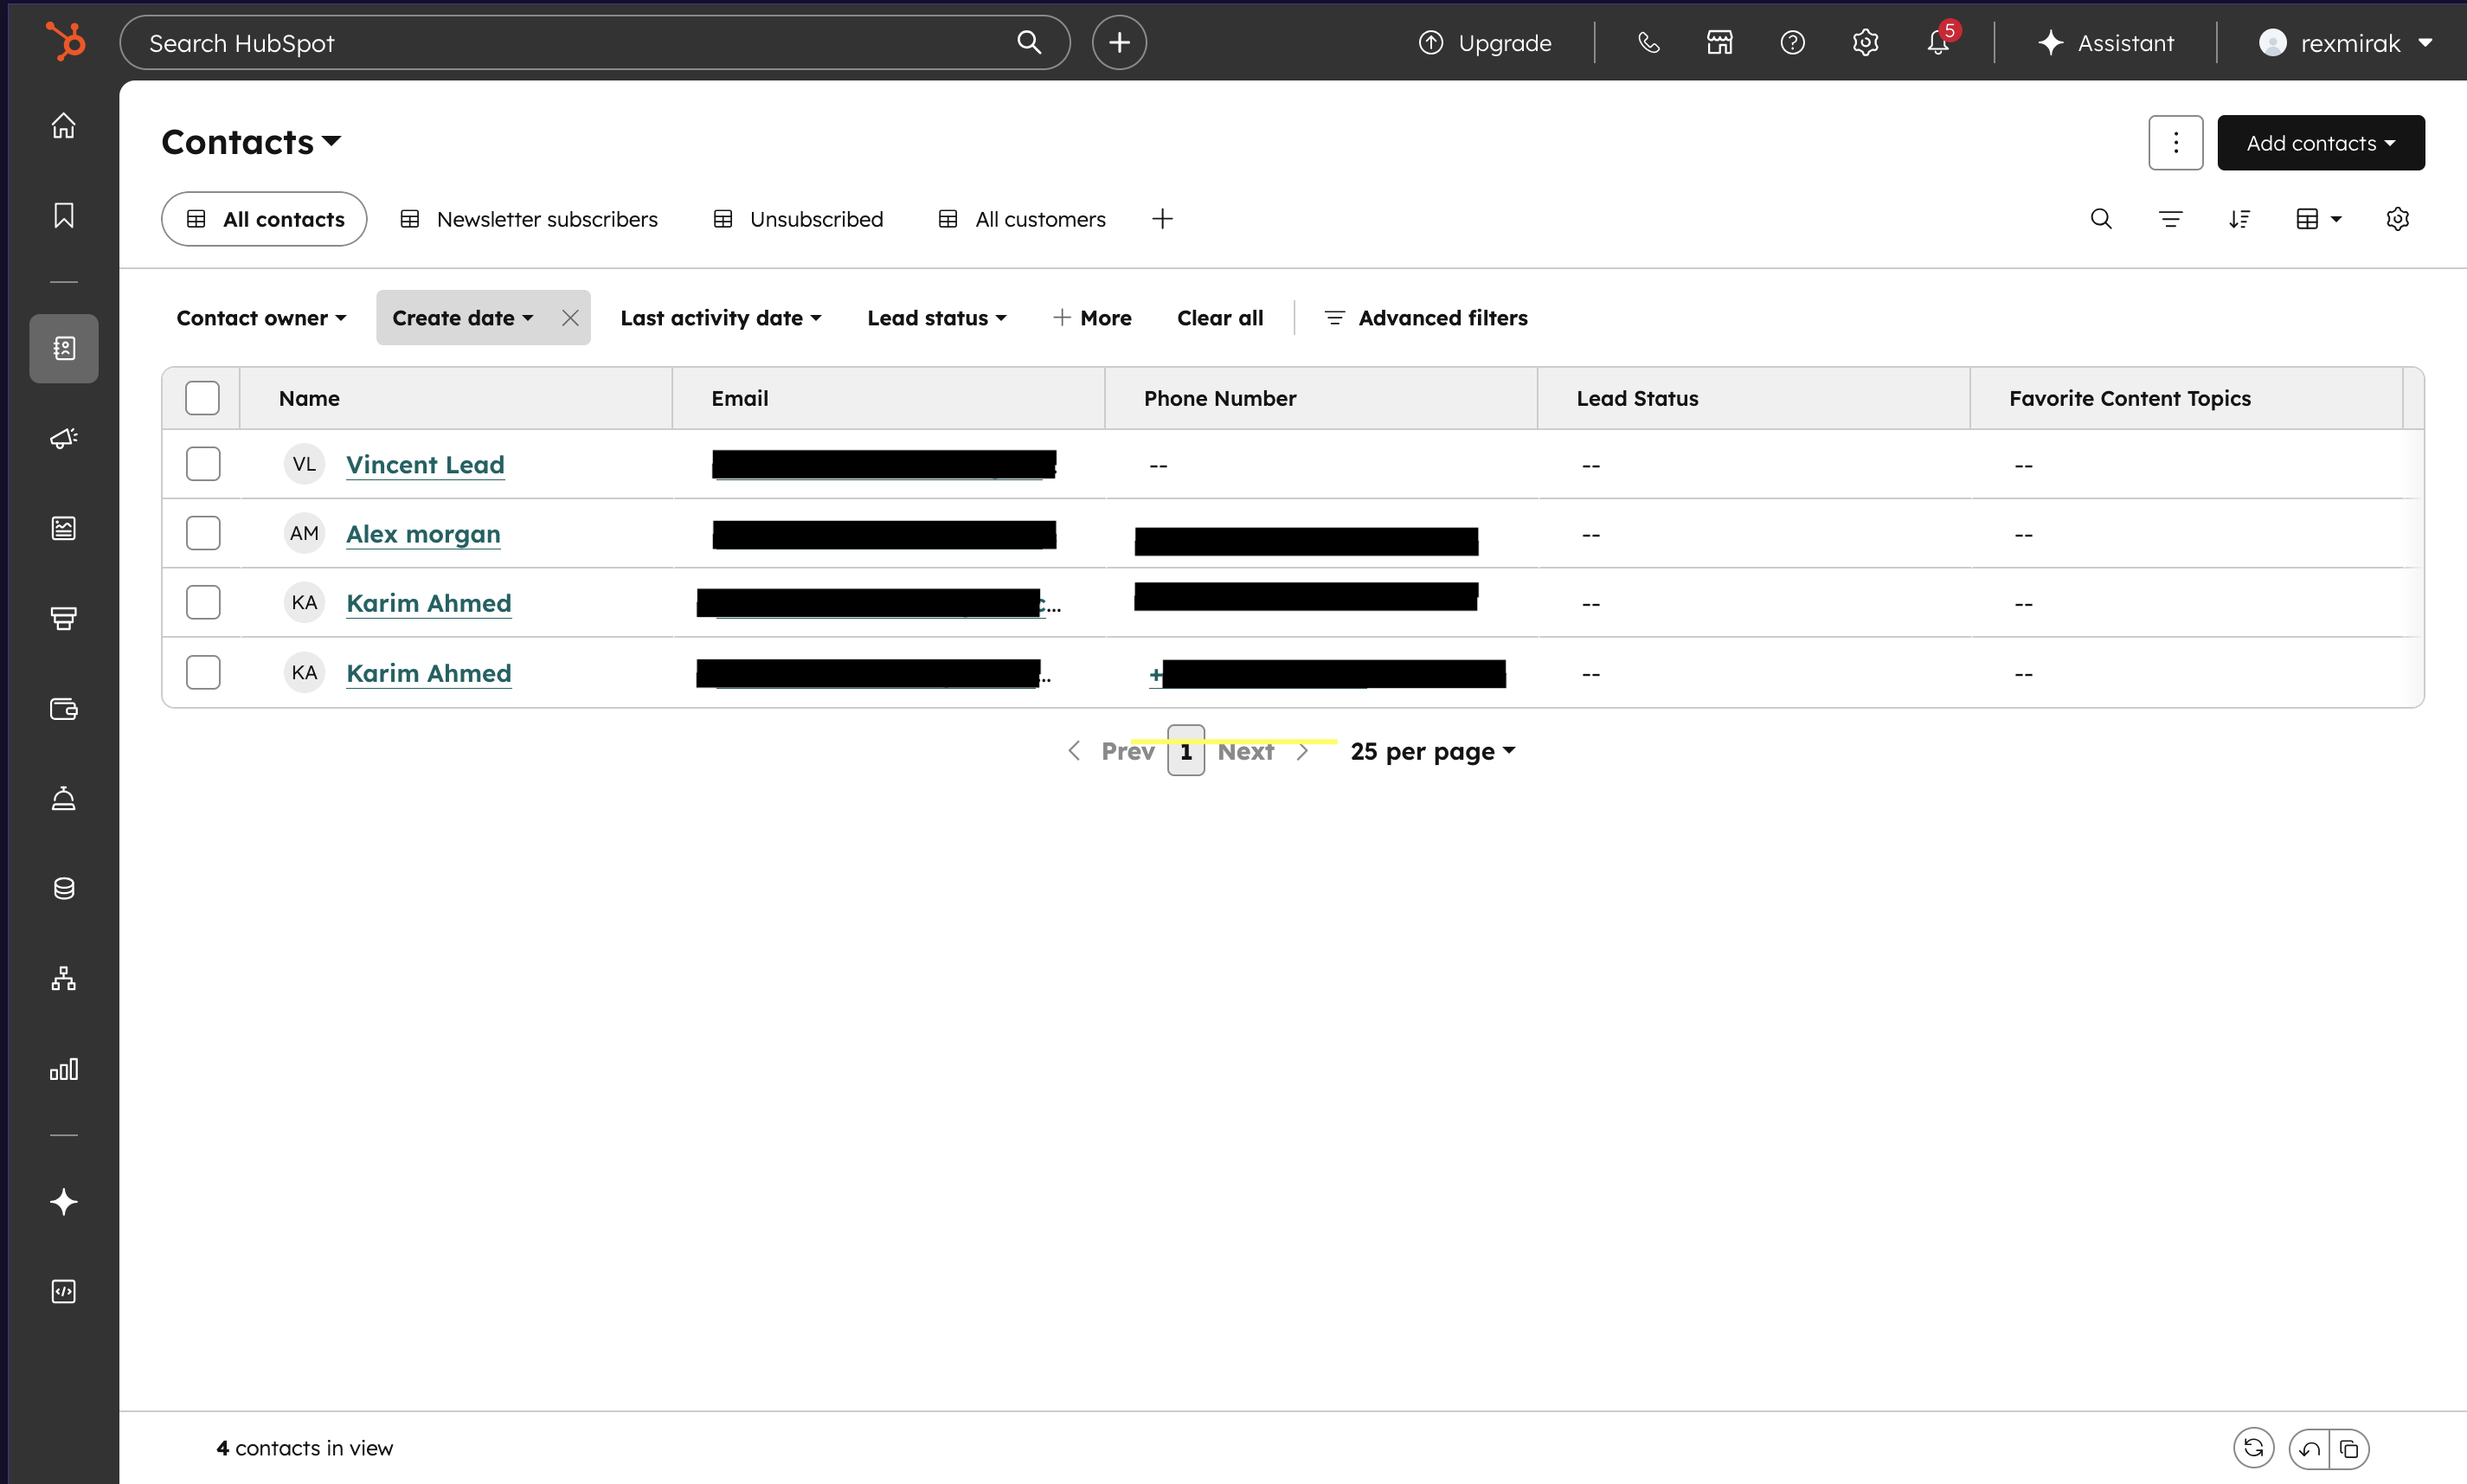Open the Marketing megaphone icon
The height and width of the screenshot is (1484, 2467).
pos(64,438)
